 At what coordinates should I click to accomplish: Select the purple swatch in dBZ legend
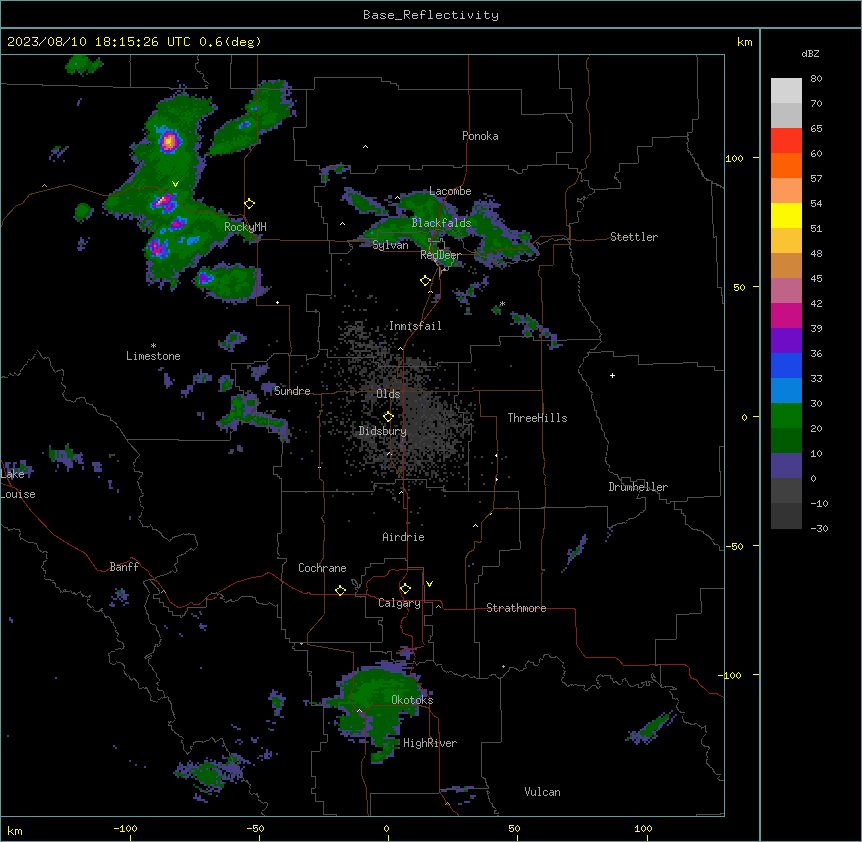click(x=786, y=340)
